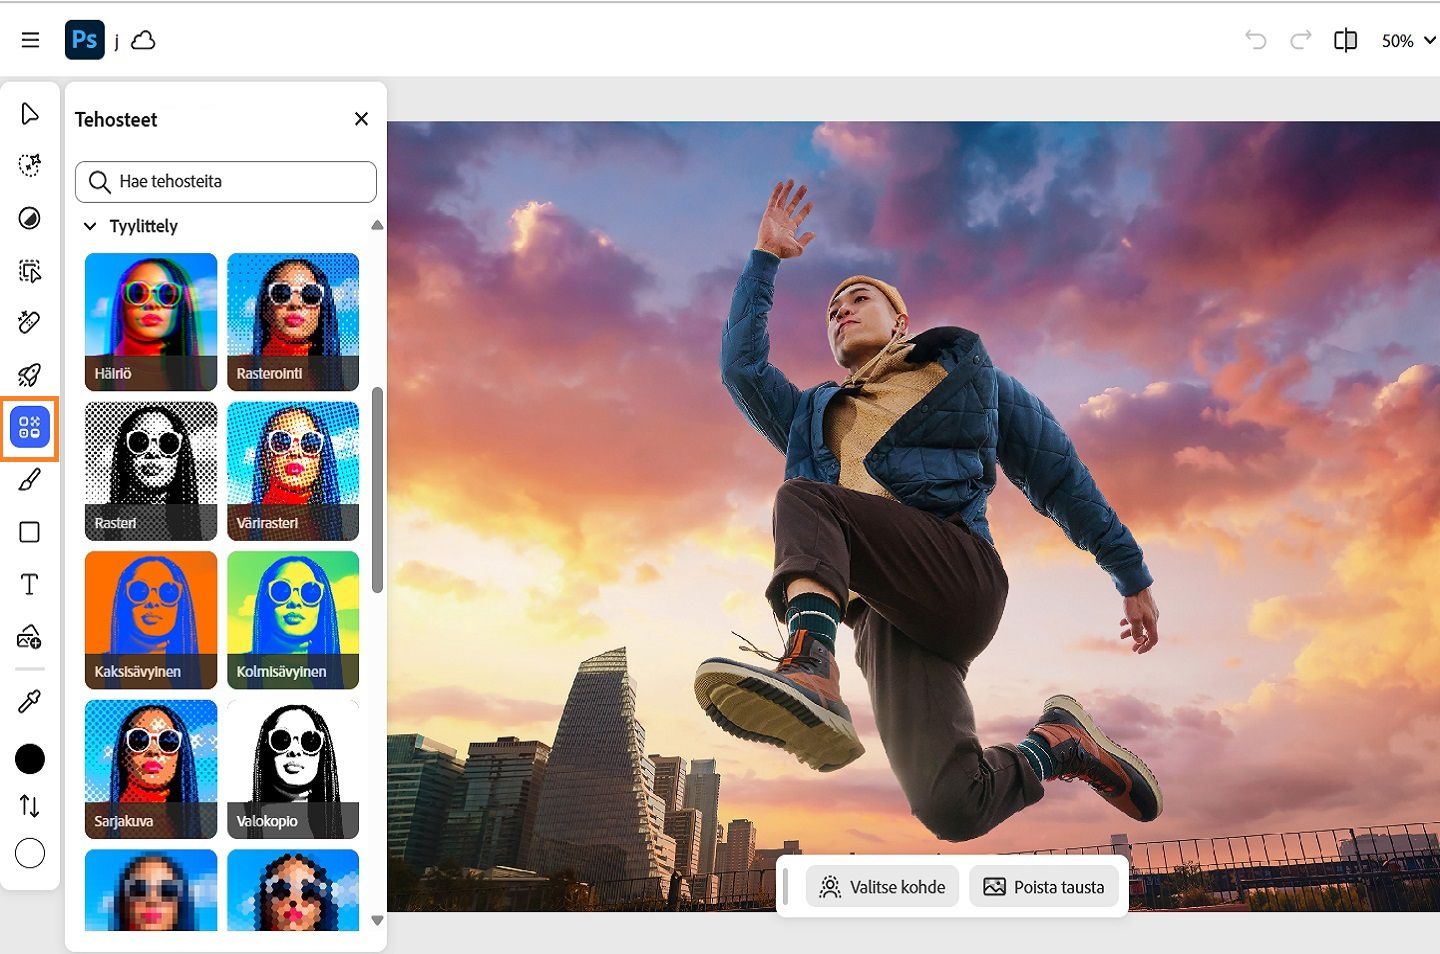Click the effects panel scroll down arrow
This screenshot has width=1440, height=954.
[x=377, y=920]
